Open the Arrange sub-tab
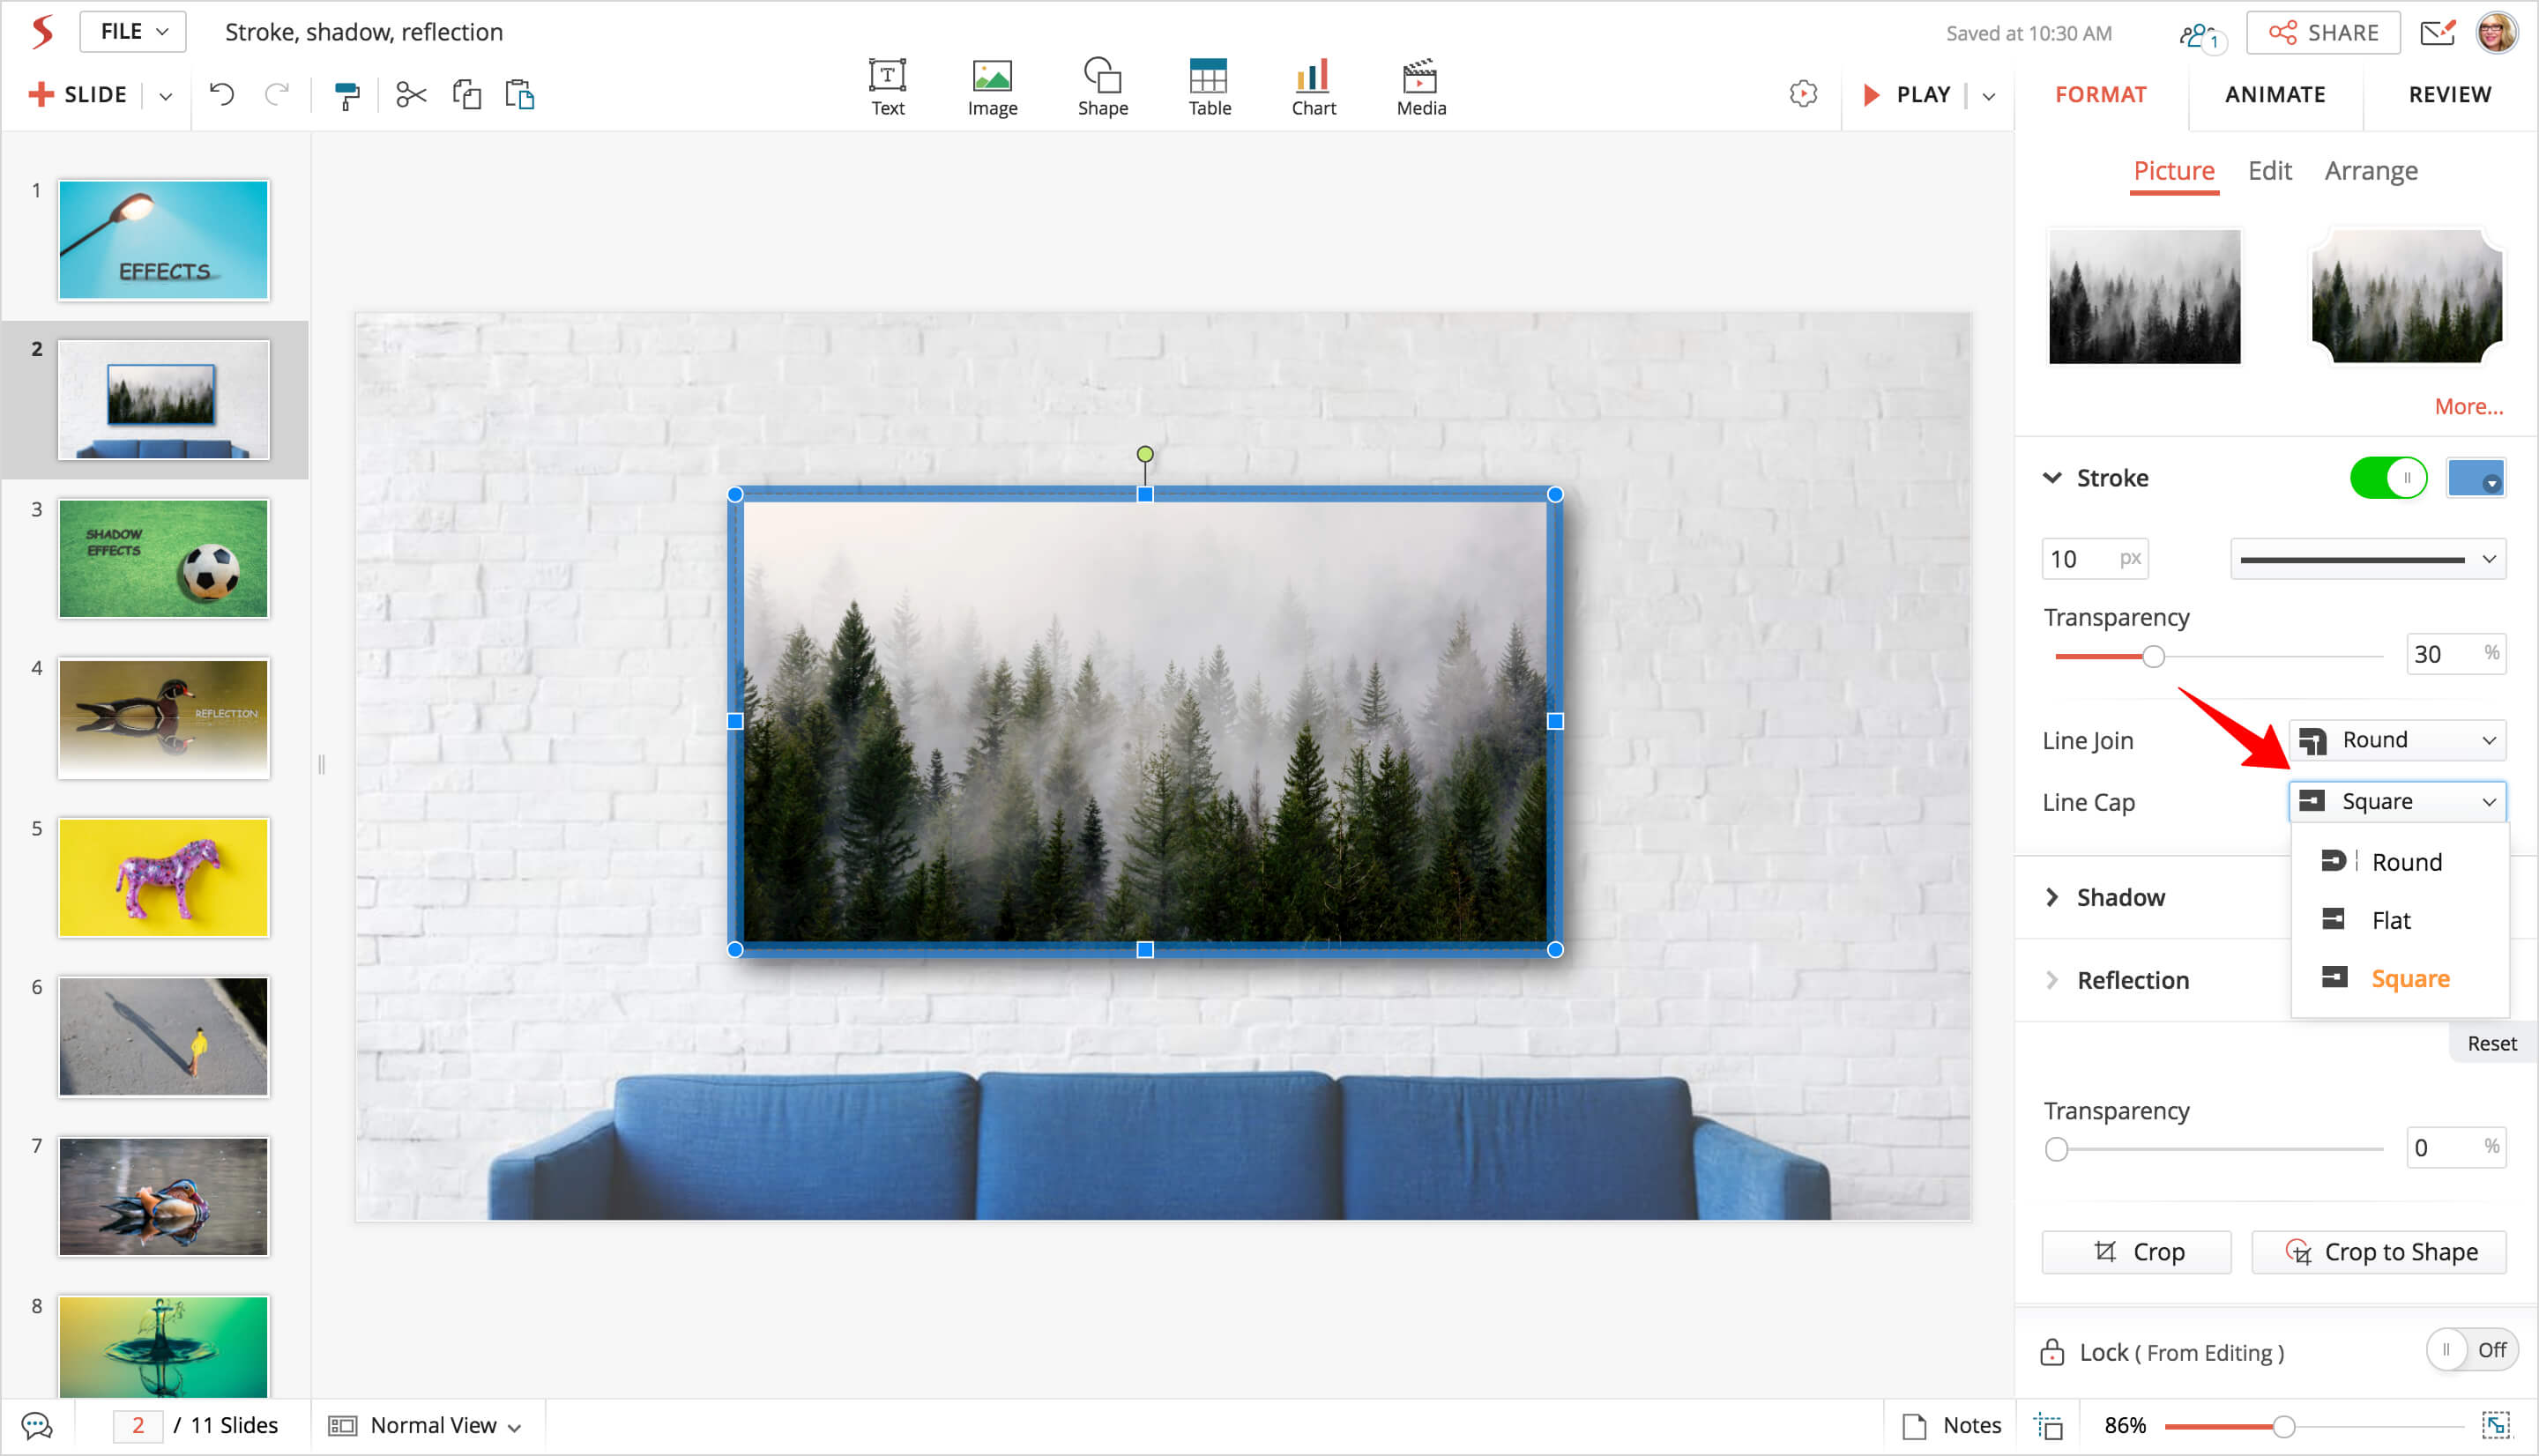 (x=2370, y=171)
